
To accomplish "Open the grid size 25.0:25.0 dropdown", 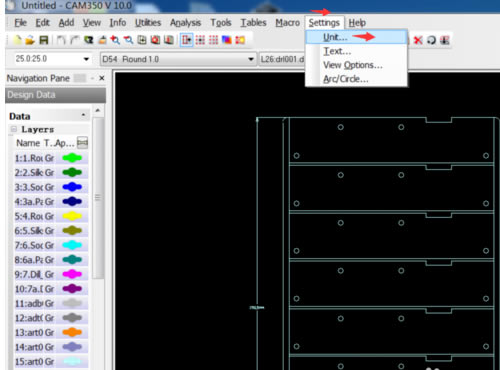I will pyautogui.click(x=86, y=59).
